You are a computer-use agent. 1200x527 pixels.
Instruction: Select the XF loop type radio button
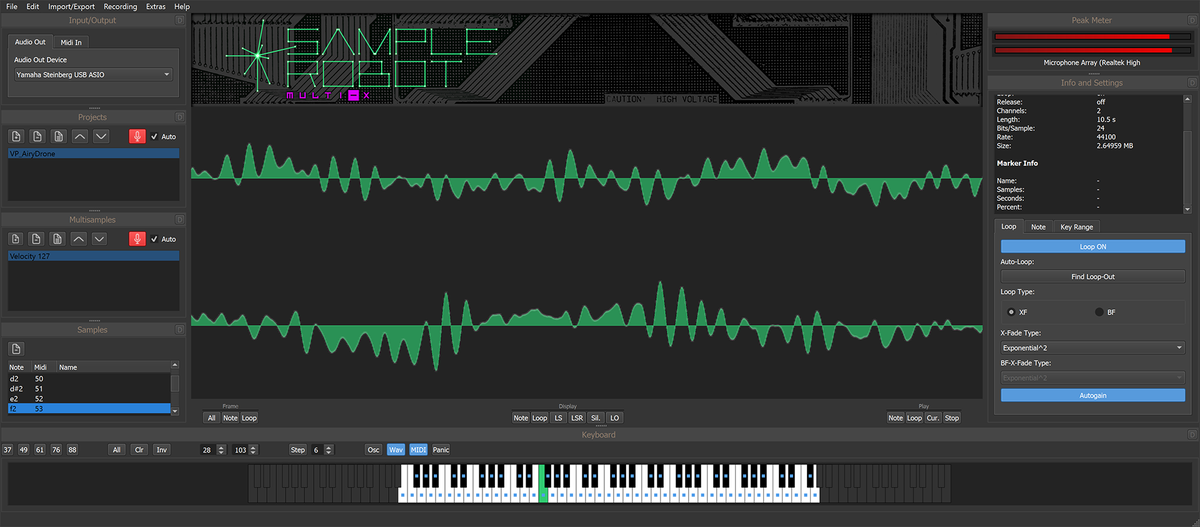[1012, 312]
